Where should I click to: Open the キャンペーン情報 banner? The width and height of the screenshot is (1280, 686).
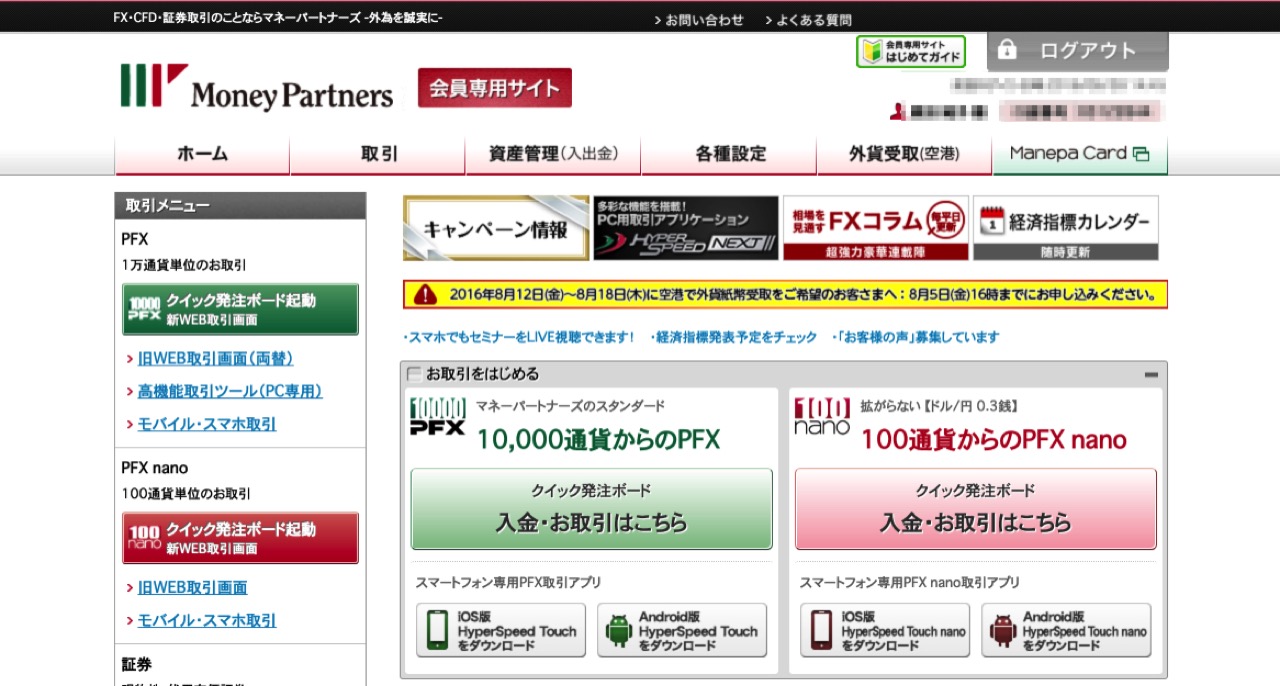pyautogui.click(x=496, y=228)
